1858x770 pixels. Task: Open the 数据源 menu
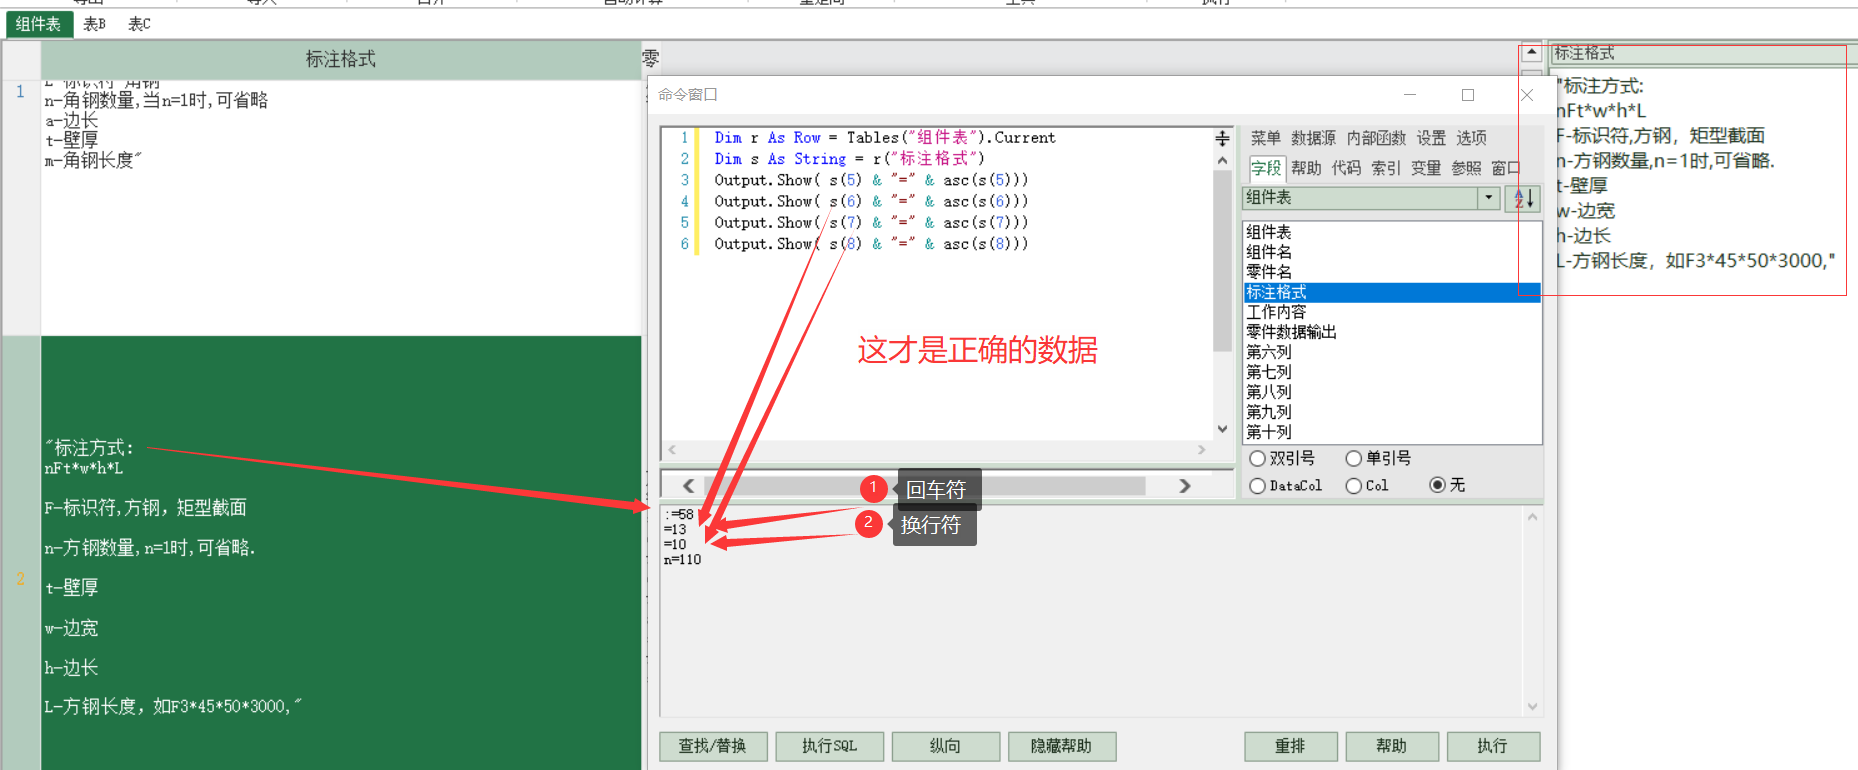point(1312,138)
